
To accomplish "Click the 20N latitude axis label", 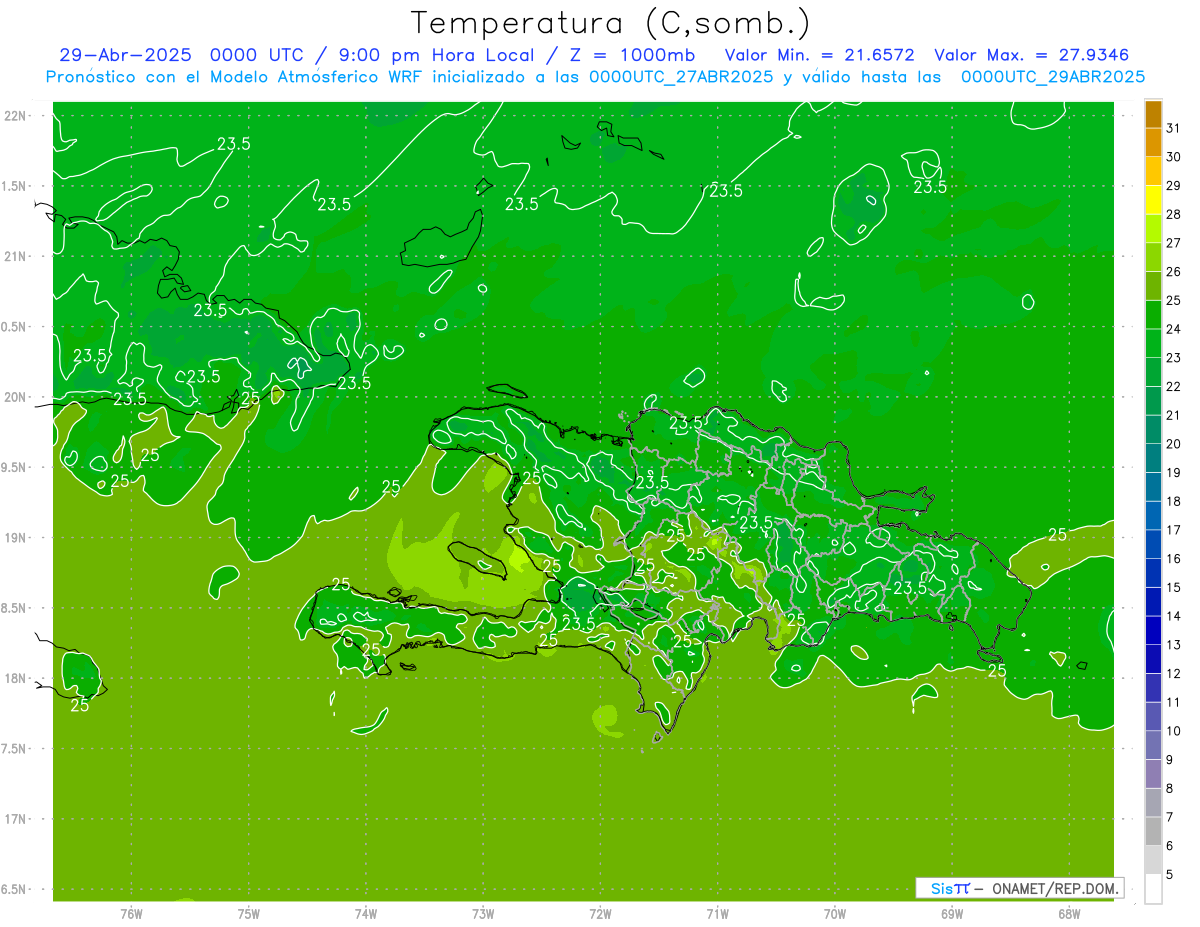I will pos(16,398).
